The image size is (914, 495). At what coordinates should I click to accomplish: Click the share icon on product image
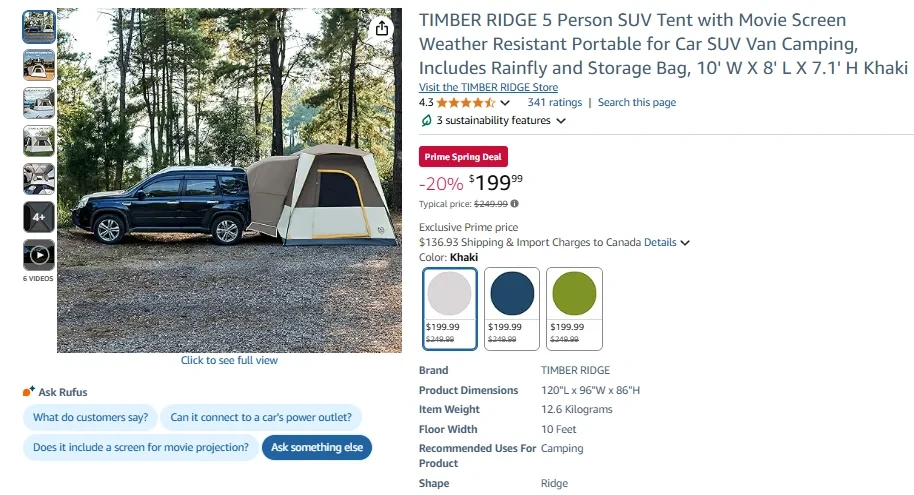click(x=382, y=29)
